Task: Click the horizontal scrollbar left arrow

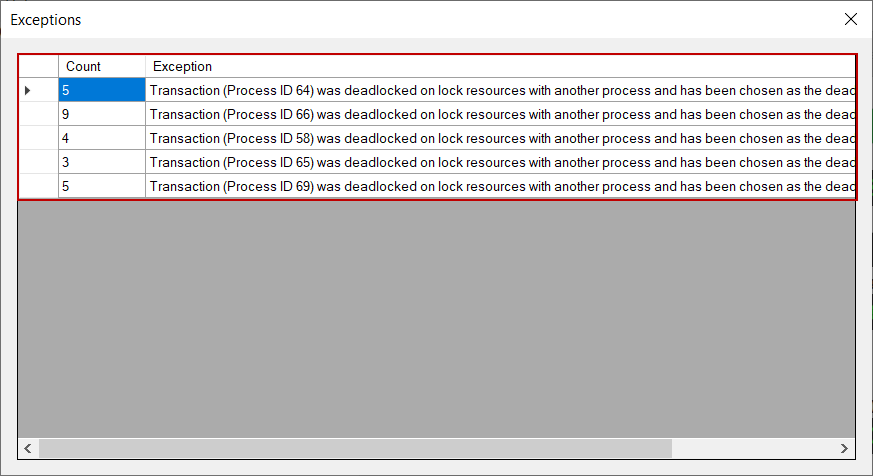Action: coord(28,448)
